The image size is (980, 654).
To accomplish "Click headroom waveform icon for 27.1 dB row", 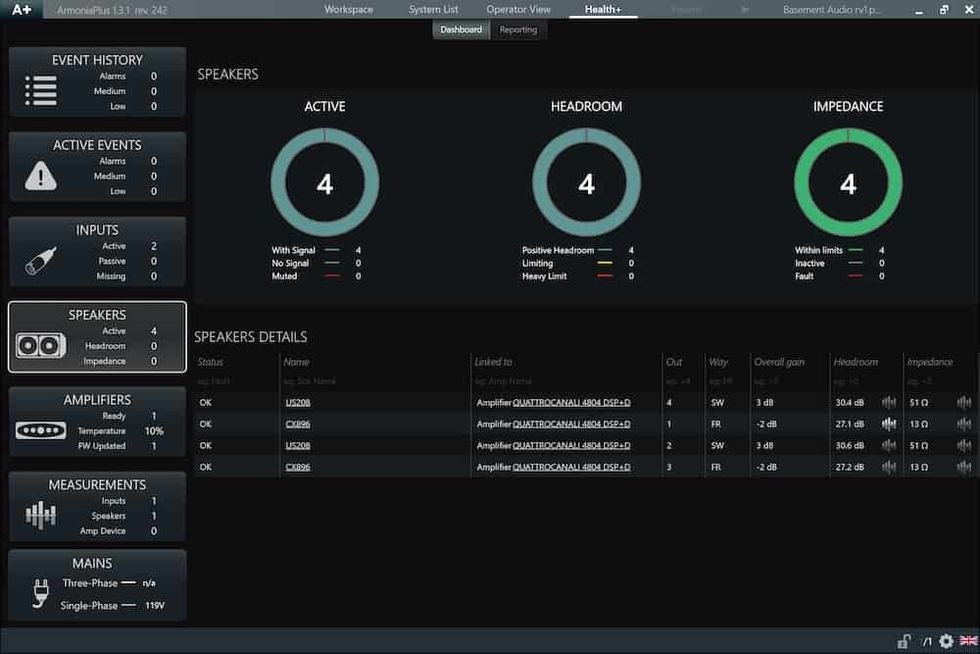I will click(x=889, y=424).
